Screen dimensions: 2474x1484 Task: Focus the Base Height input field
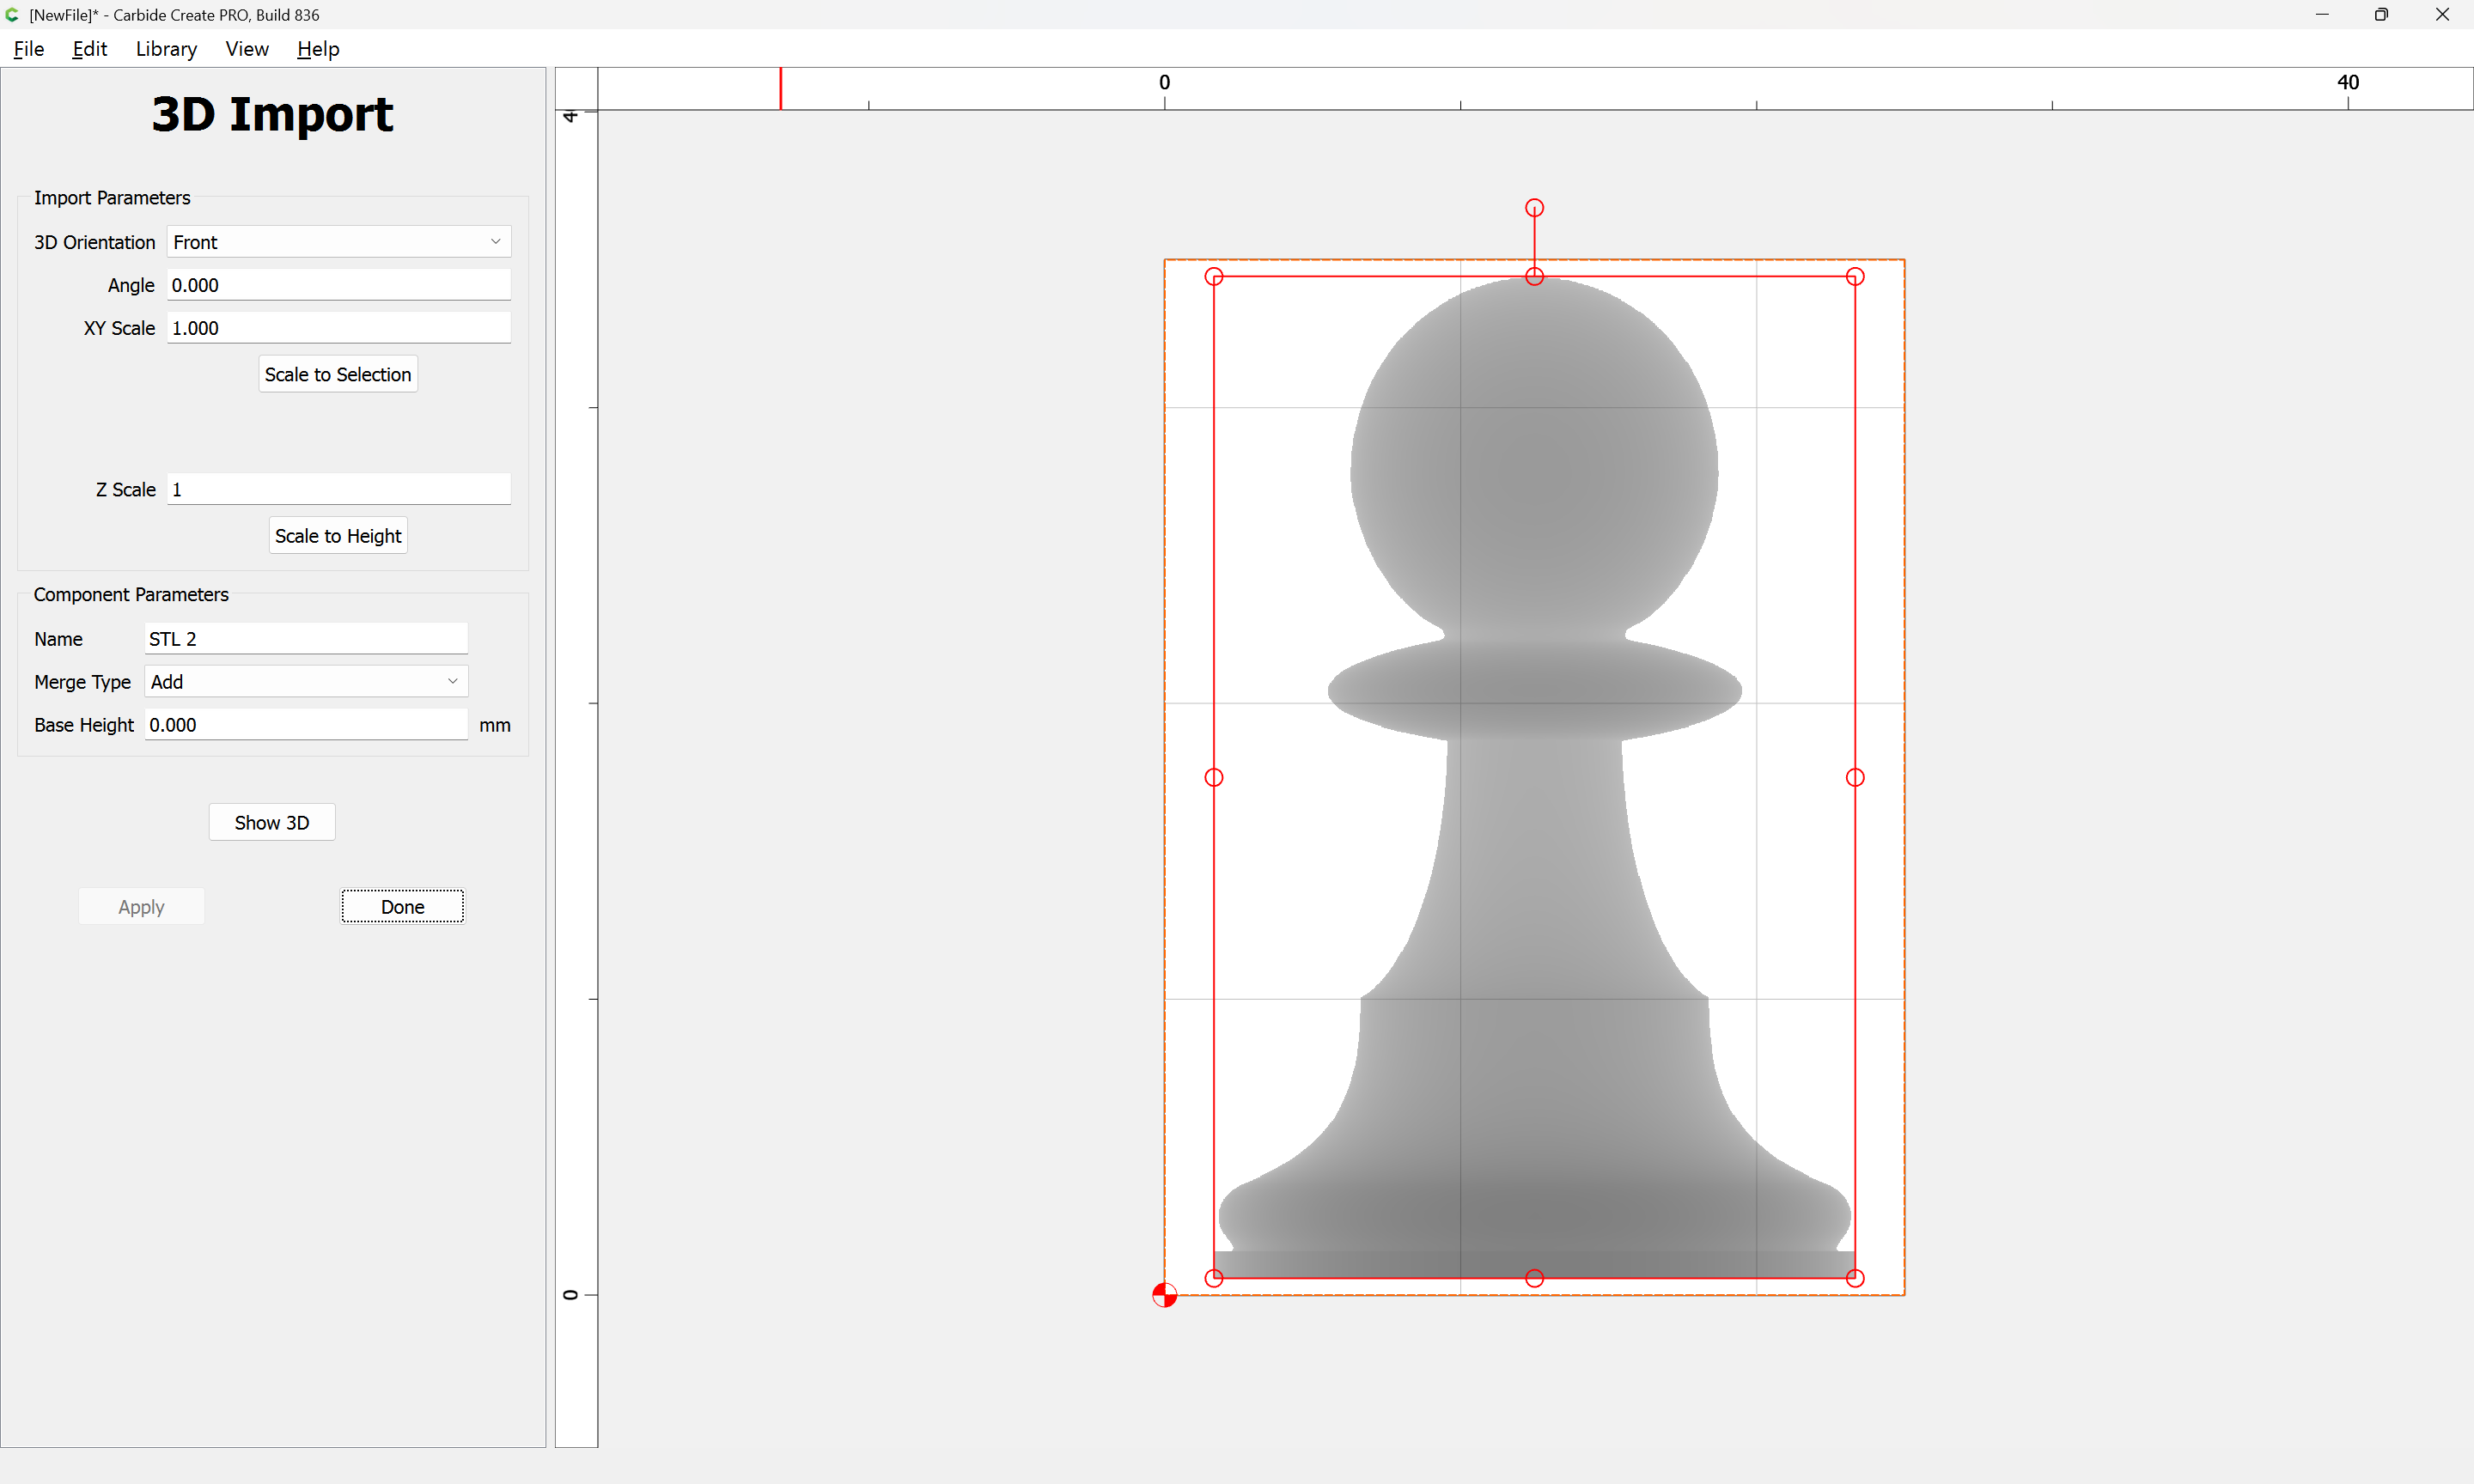pos(306,725)
